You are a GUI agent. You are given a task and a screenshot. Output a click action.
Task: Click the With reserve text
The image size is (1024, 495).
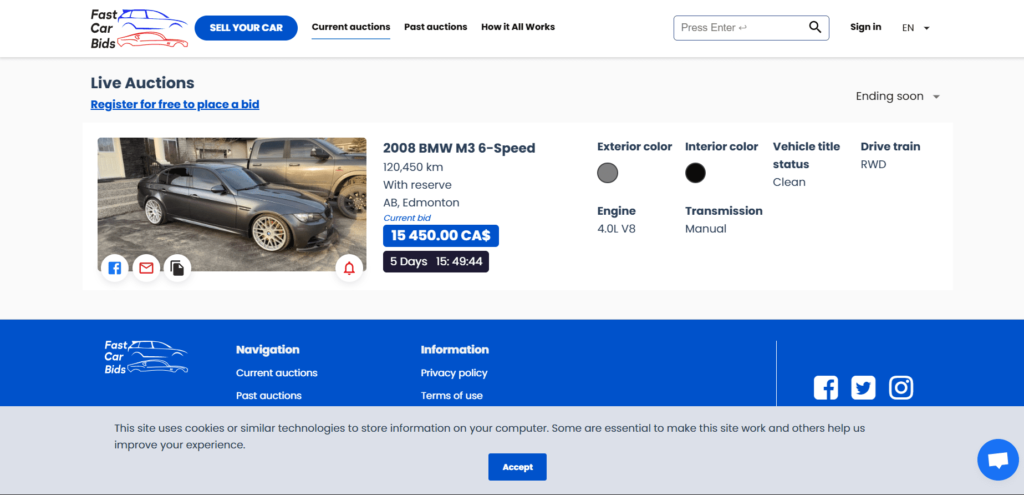(x=417, y=185)
